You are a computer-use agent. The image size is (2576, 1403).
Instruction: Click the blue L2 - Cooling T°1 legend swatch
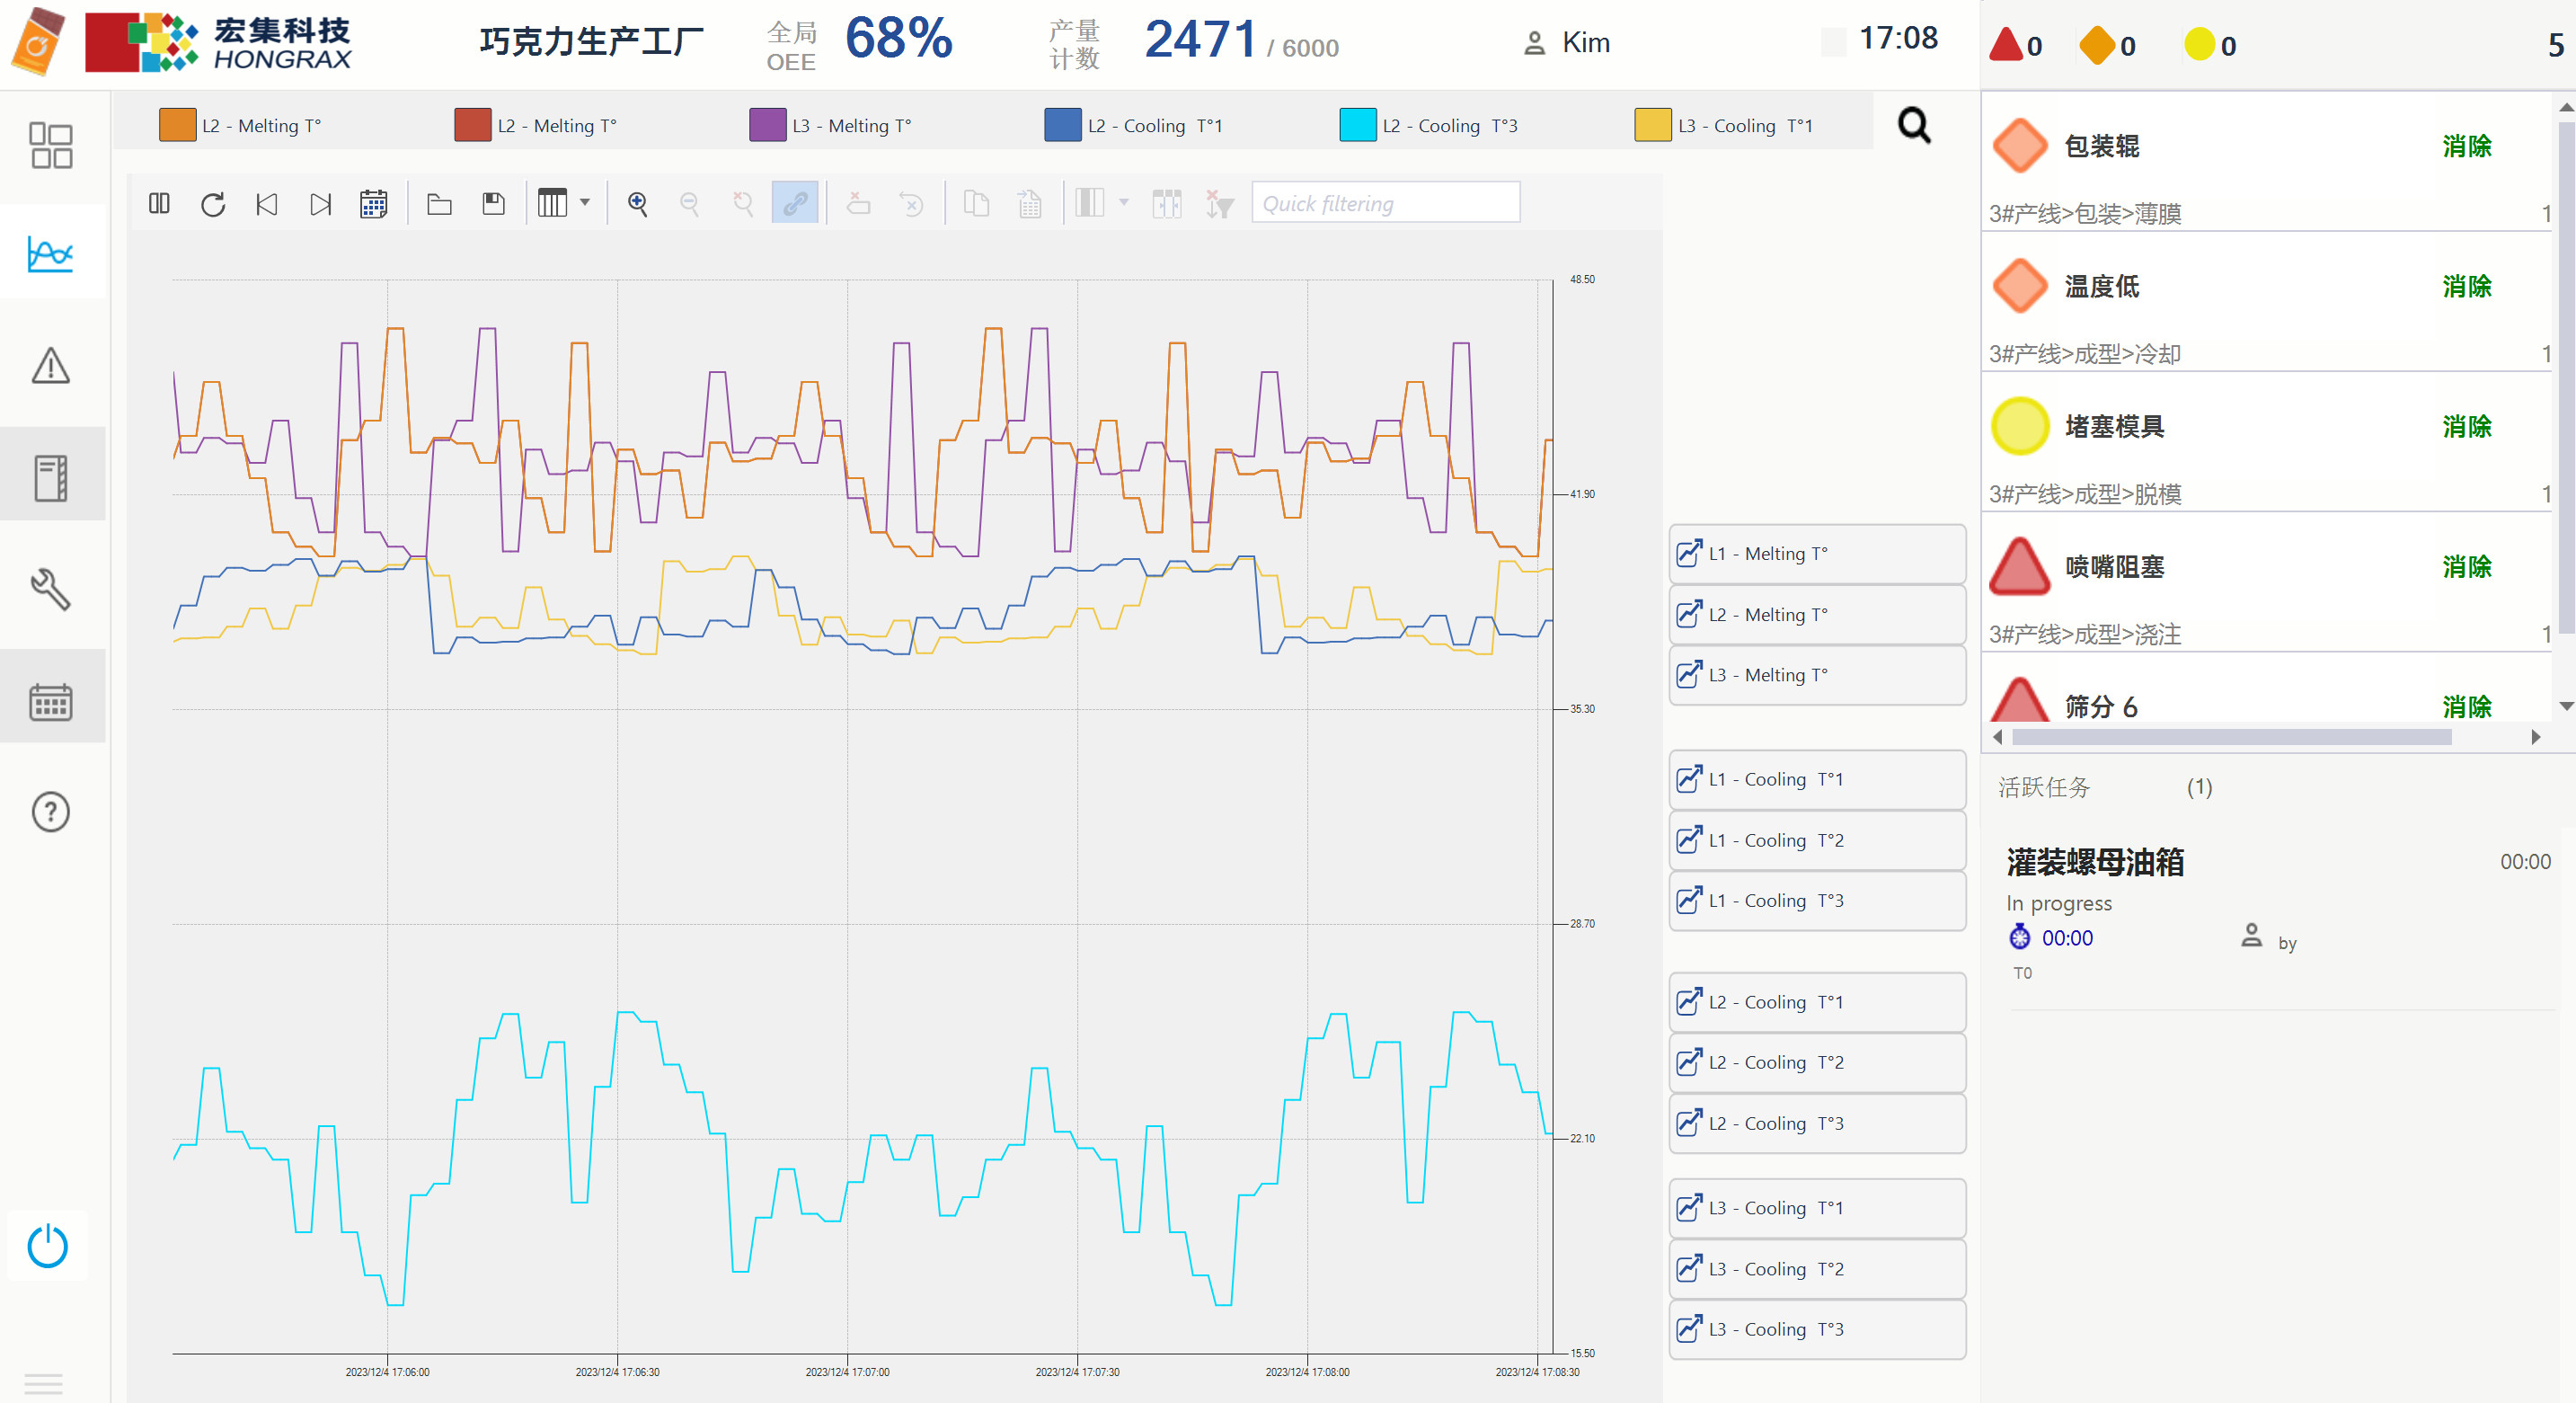[1063, 125]
